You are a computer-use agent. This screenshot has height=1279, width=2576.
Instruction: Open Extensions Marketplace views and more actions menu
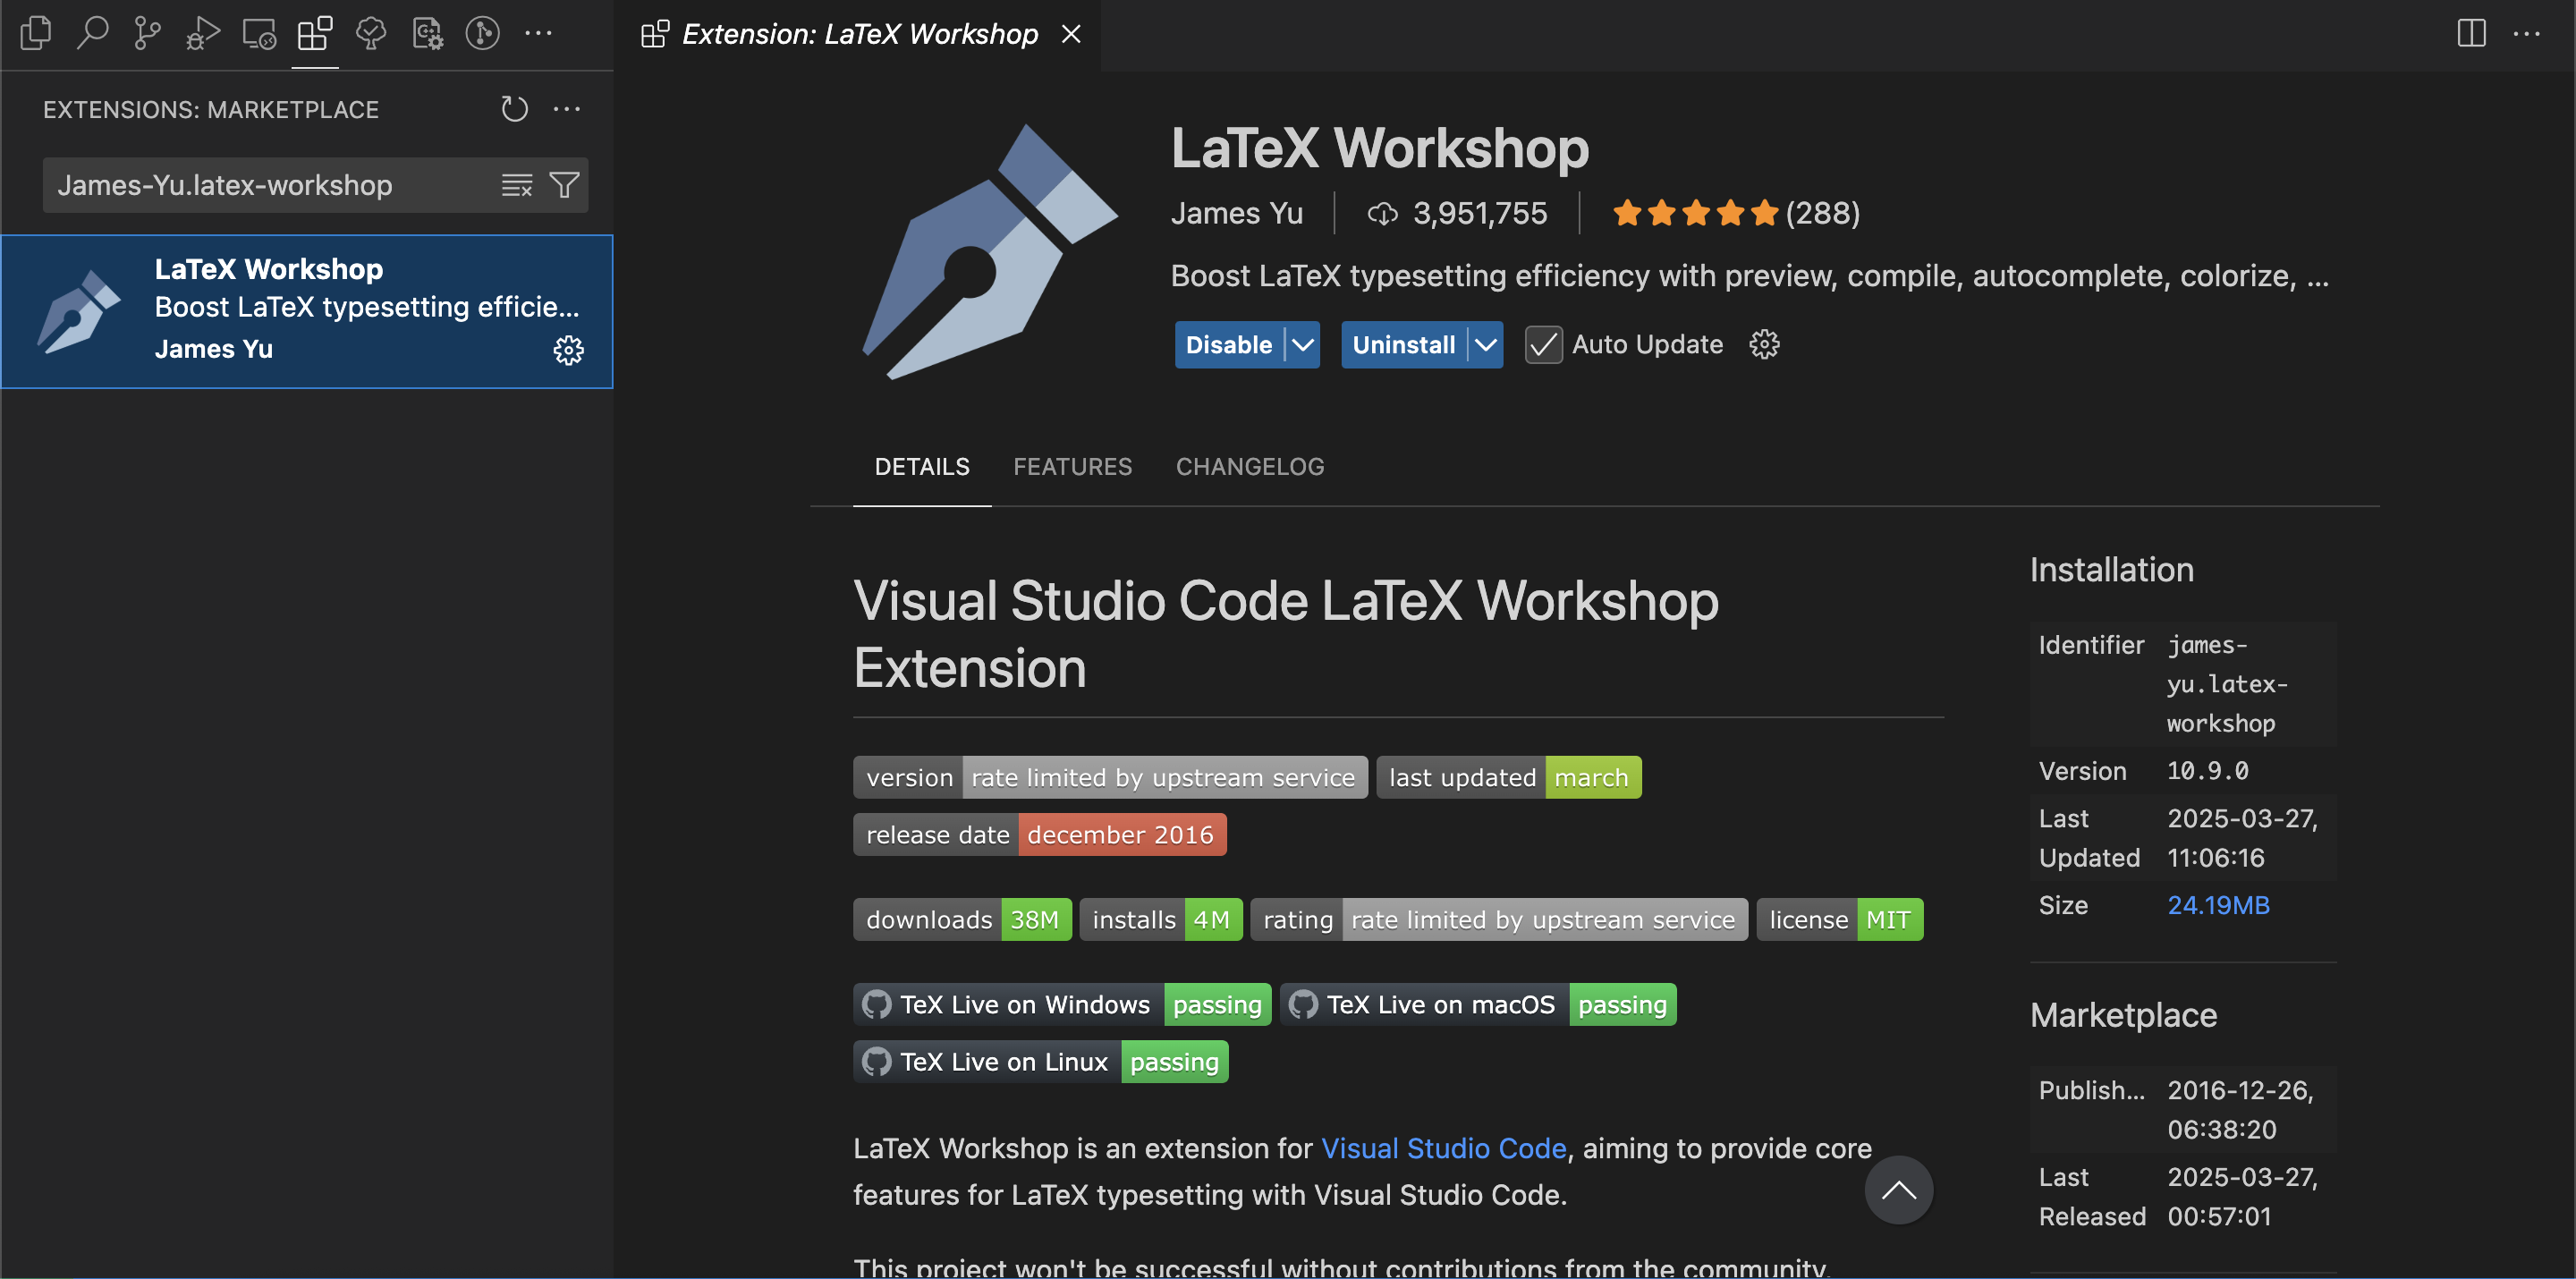[x=567, y=108]
